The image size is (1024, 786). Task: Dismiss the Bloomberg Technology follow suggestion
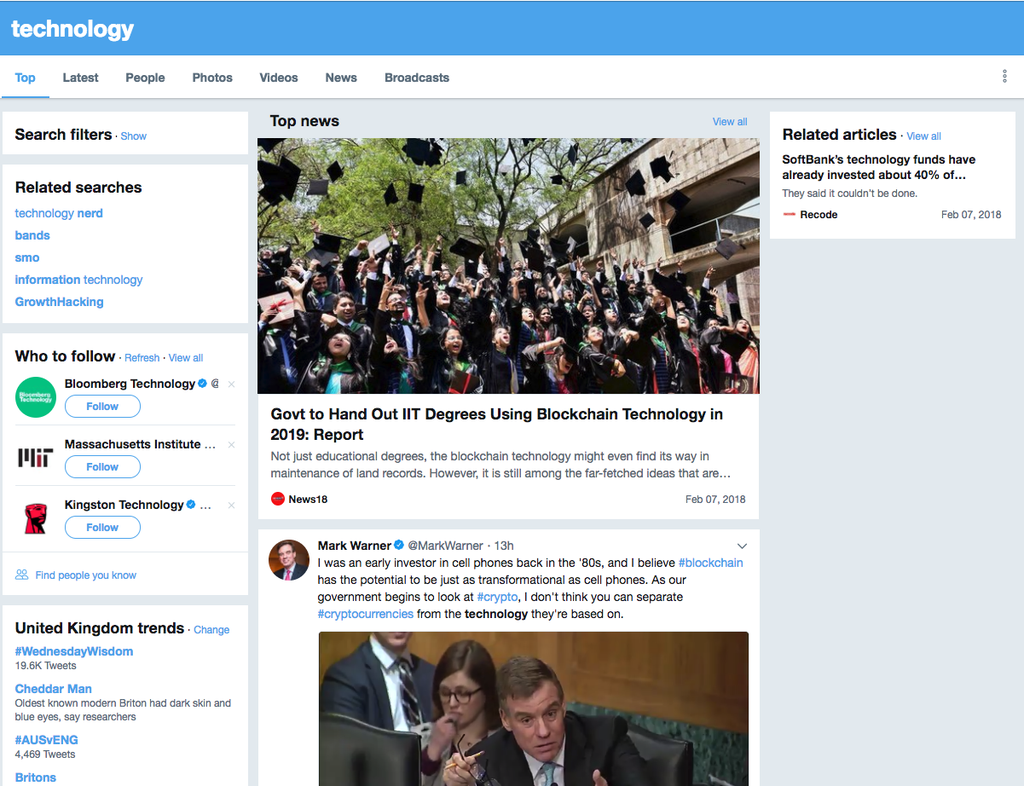tap(231, 384)
